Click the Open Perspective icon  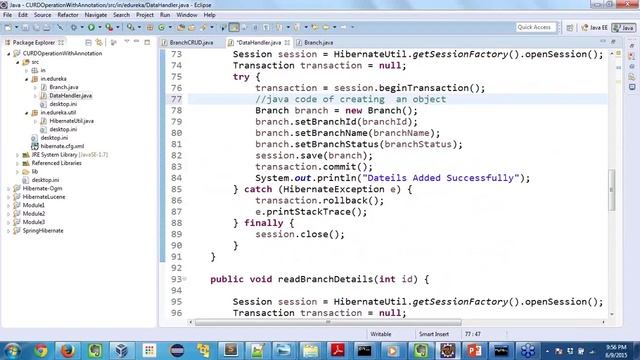[570, 27]
